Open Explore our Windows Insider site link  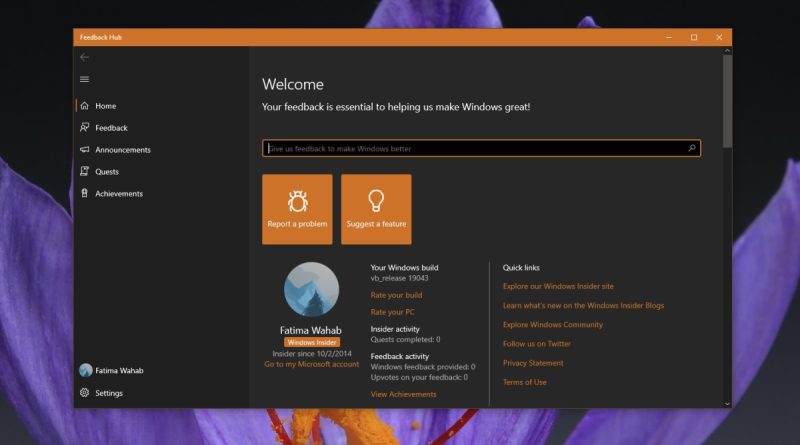coord(558,286)
